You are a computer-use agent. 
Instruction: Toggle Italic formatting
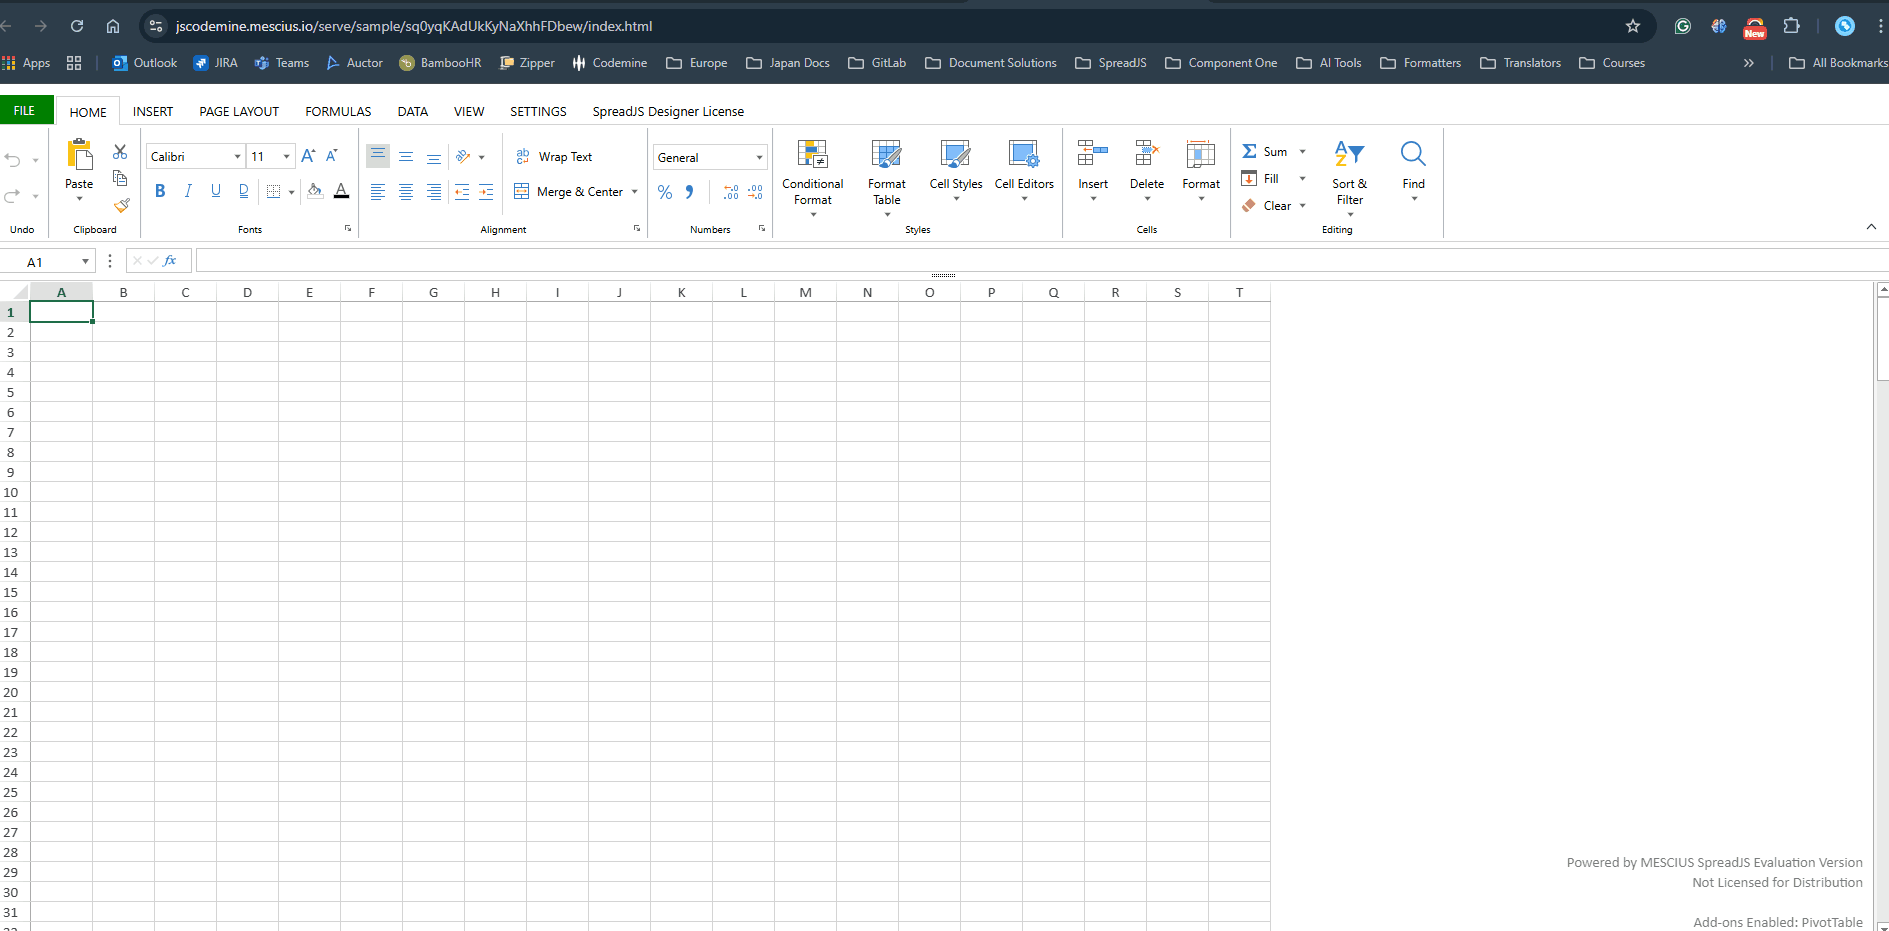188,191
